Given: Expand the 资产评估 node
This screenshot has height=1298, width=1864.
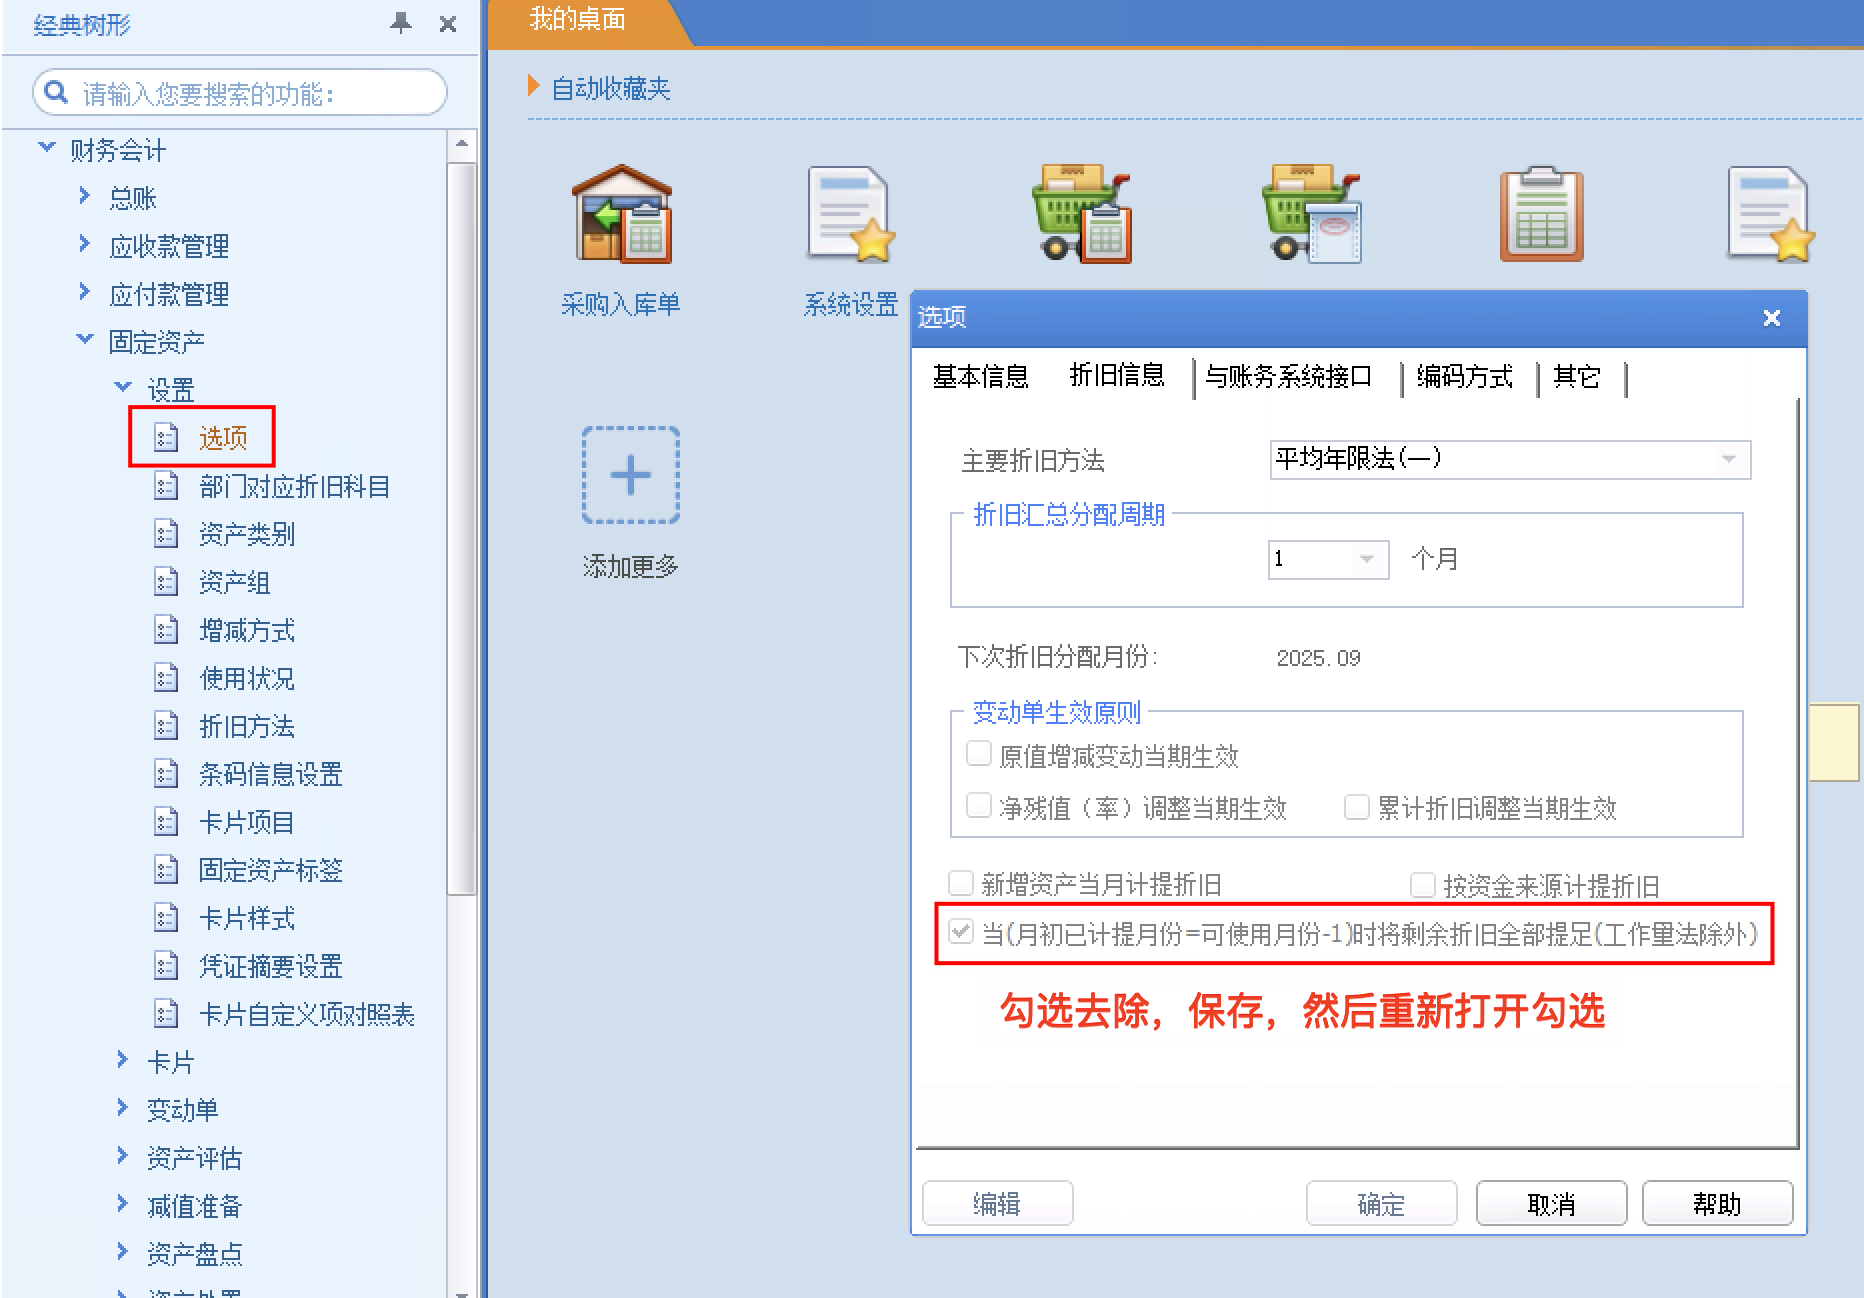Looking at the screenshot, I should tap(123, 1155).
